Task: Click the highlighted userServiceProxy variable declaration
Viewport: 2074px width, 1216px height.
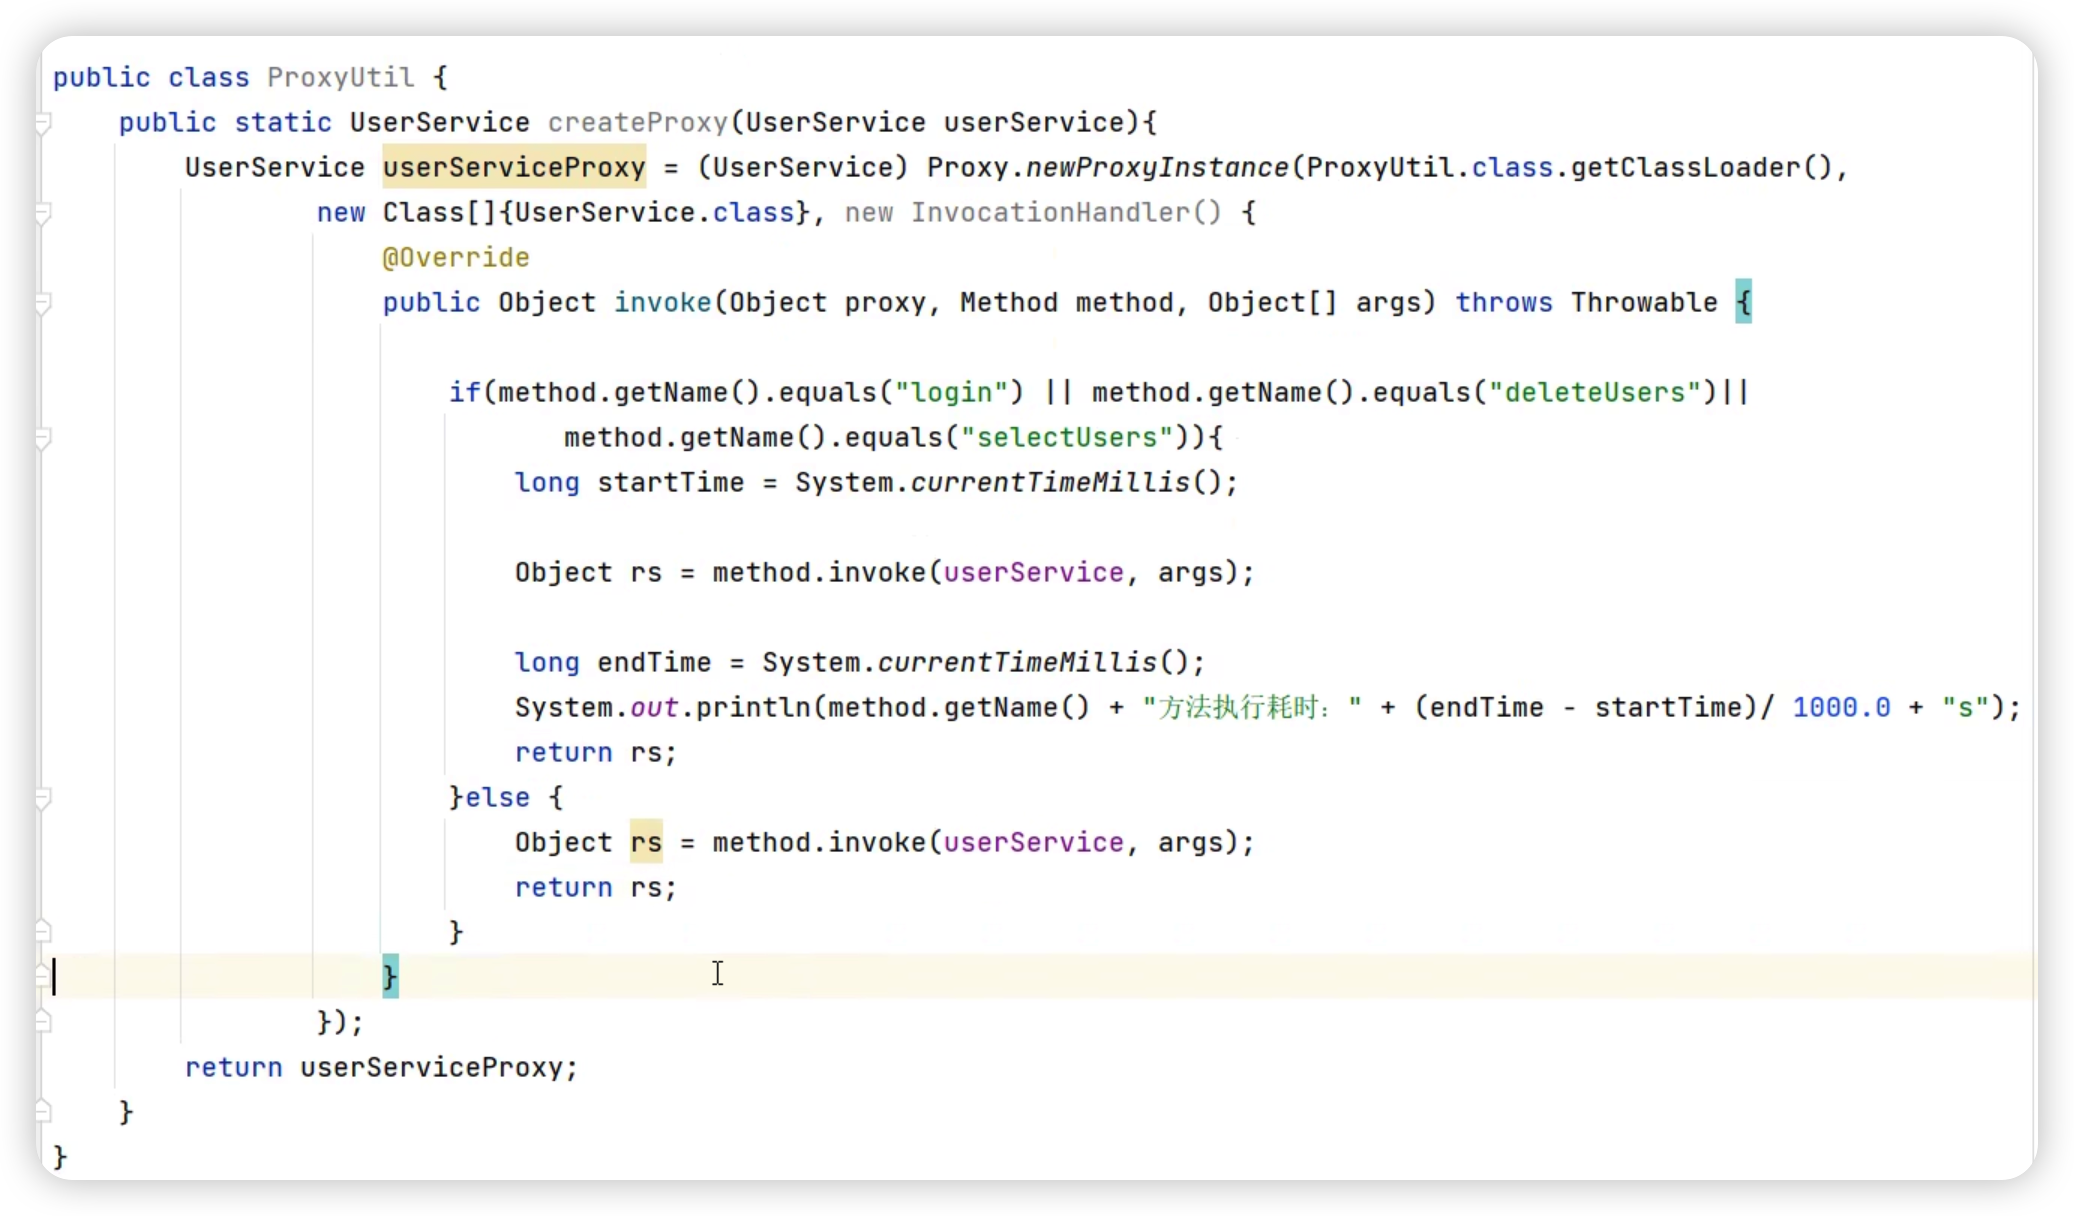Action: 514,167
